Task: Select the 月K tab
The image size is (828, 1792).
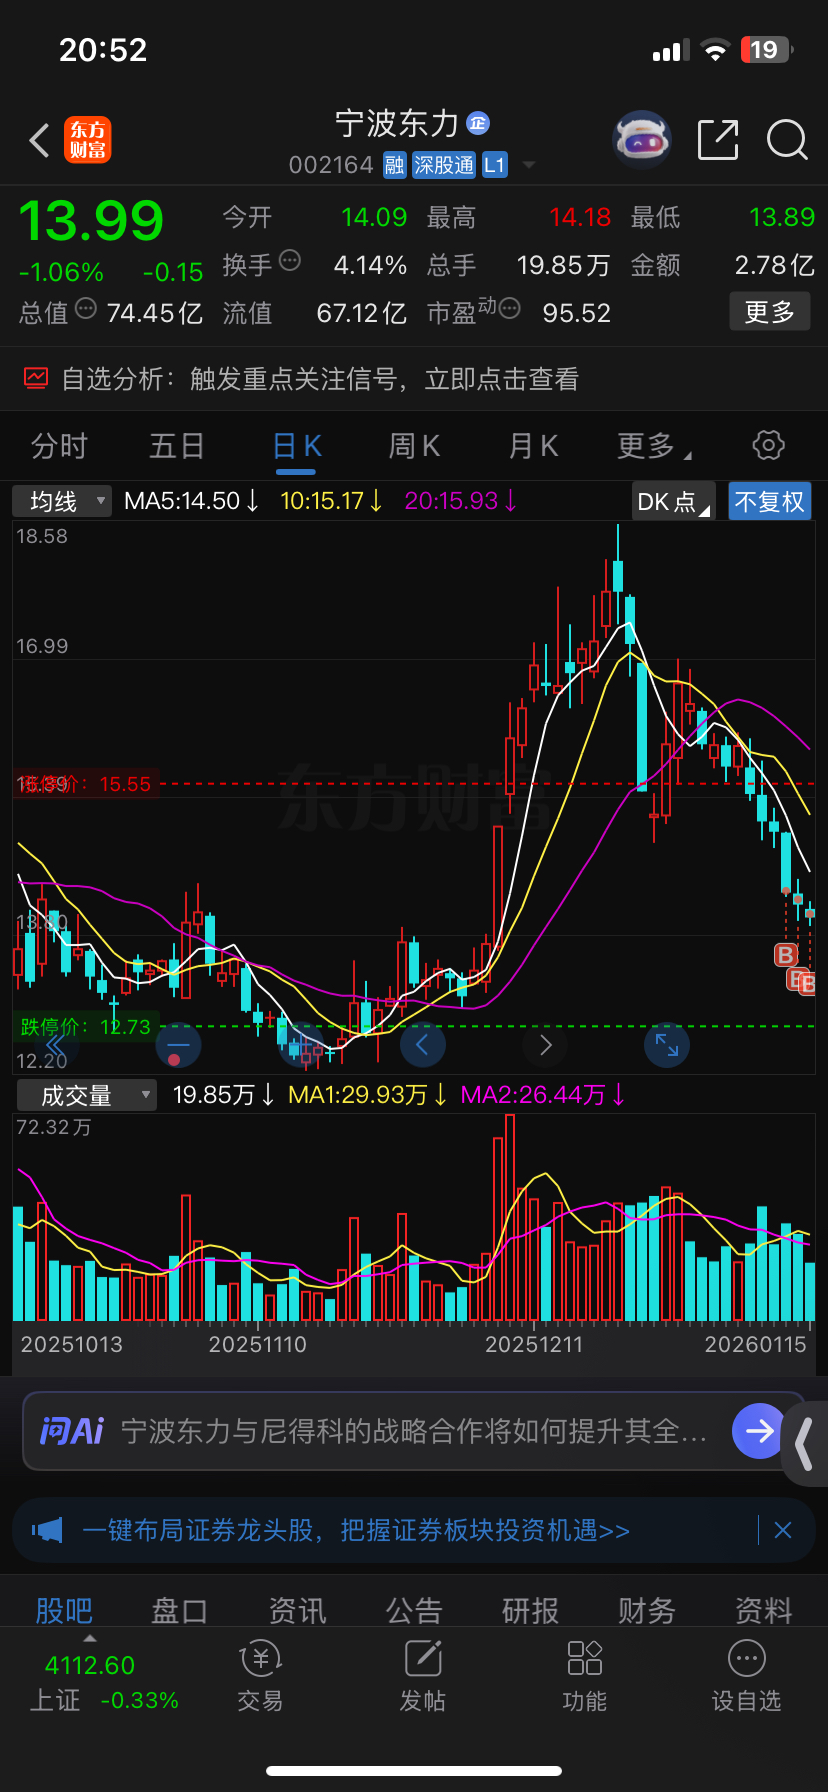Action: point(533,446)
